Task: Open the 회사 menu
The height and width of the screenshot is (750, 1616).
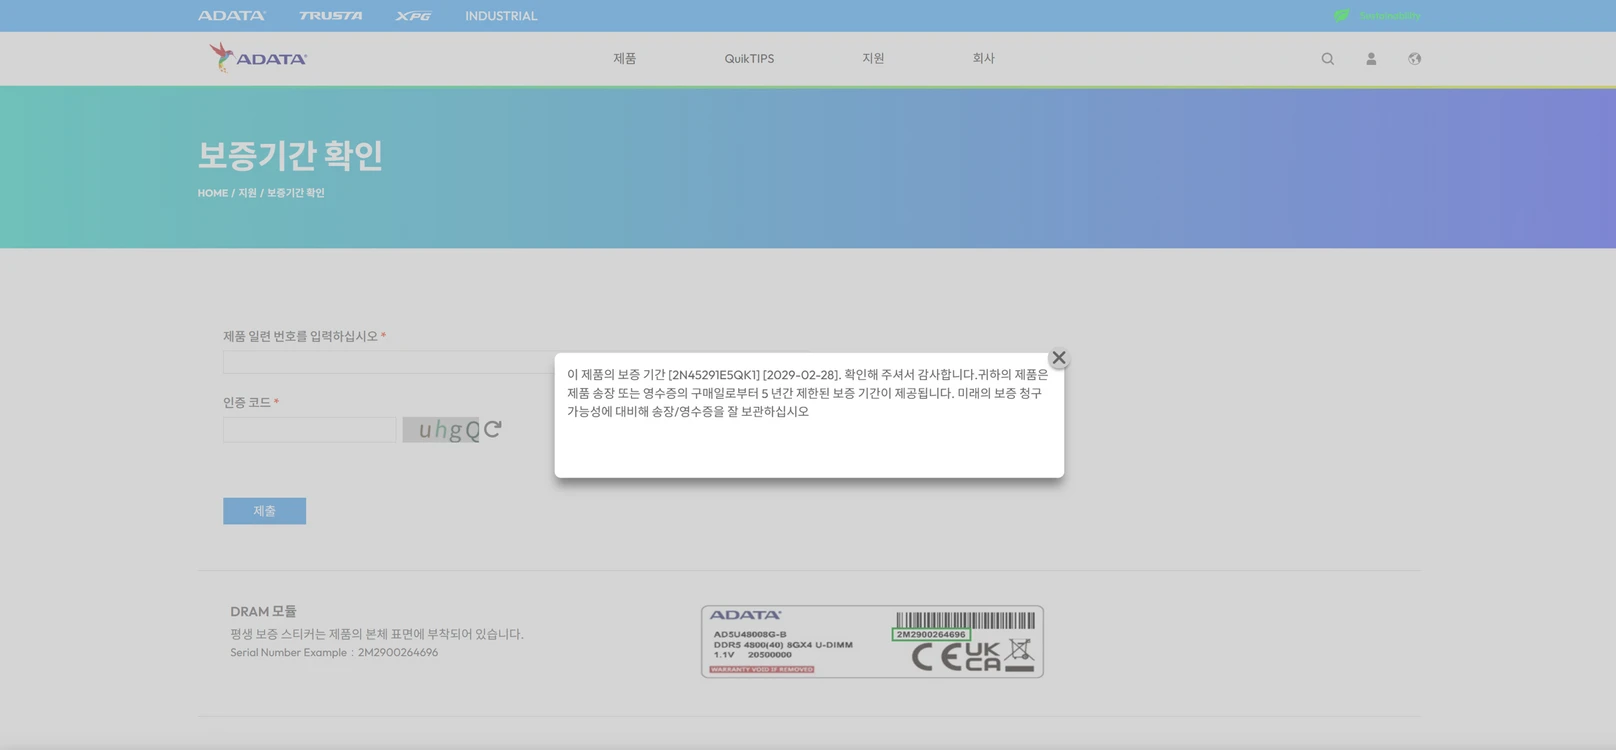Action: (984, 59)
